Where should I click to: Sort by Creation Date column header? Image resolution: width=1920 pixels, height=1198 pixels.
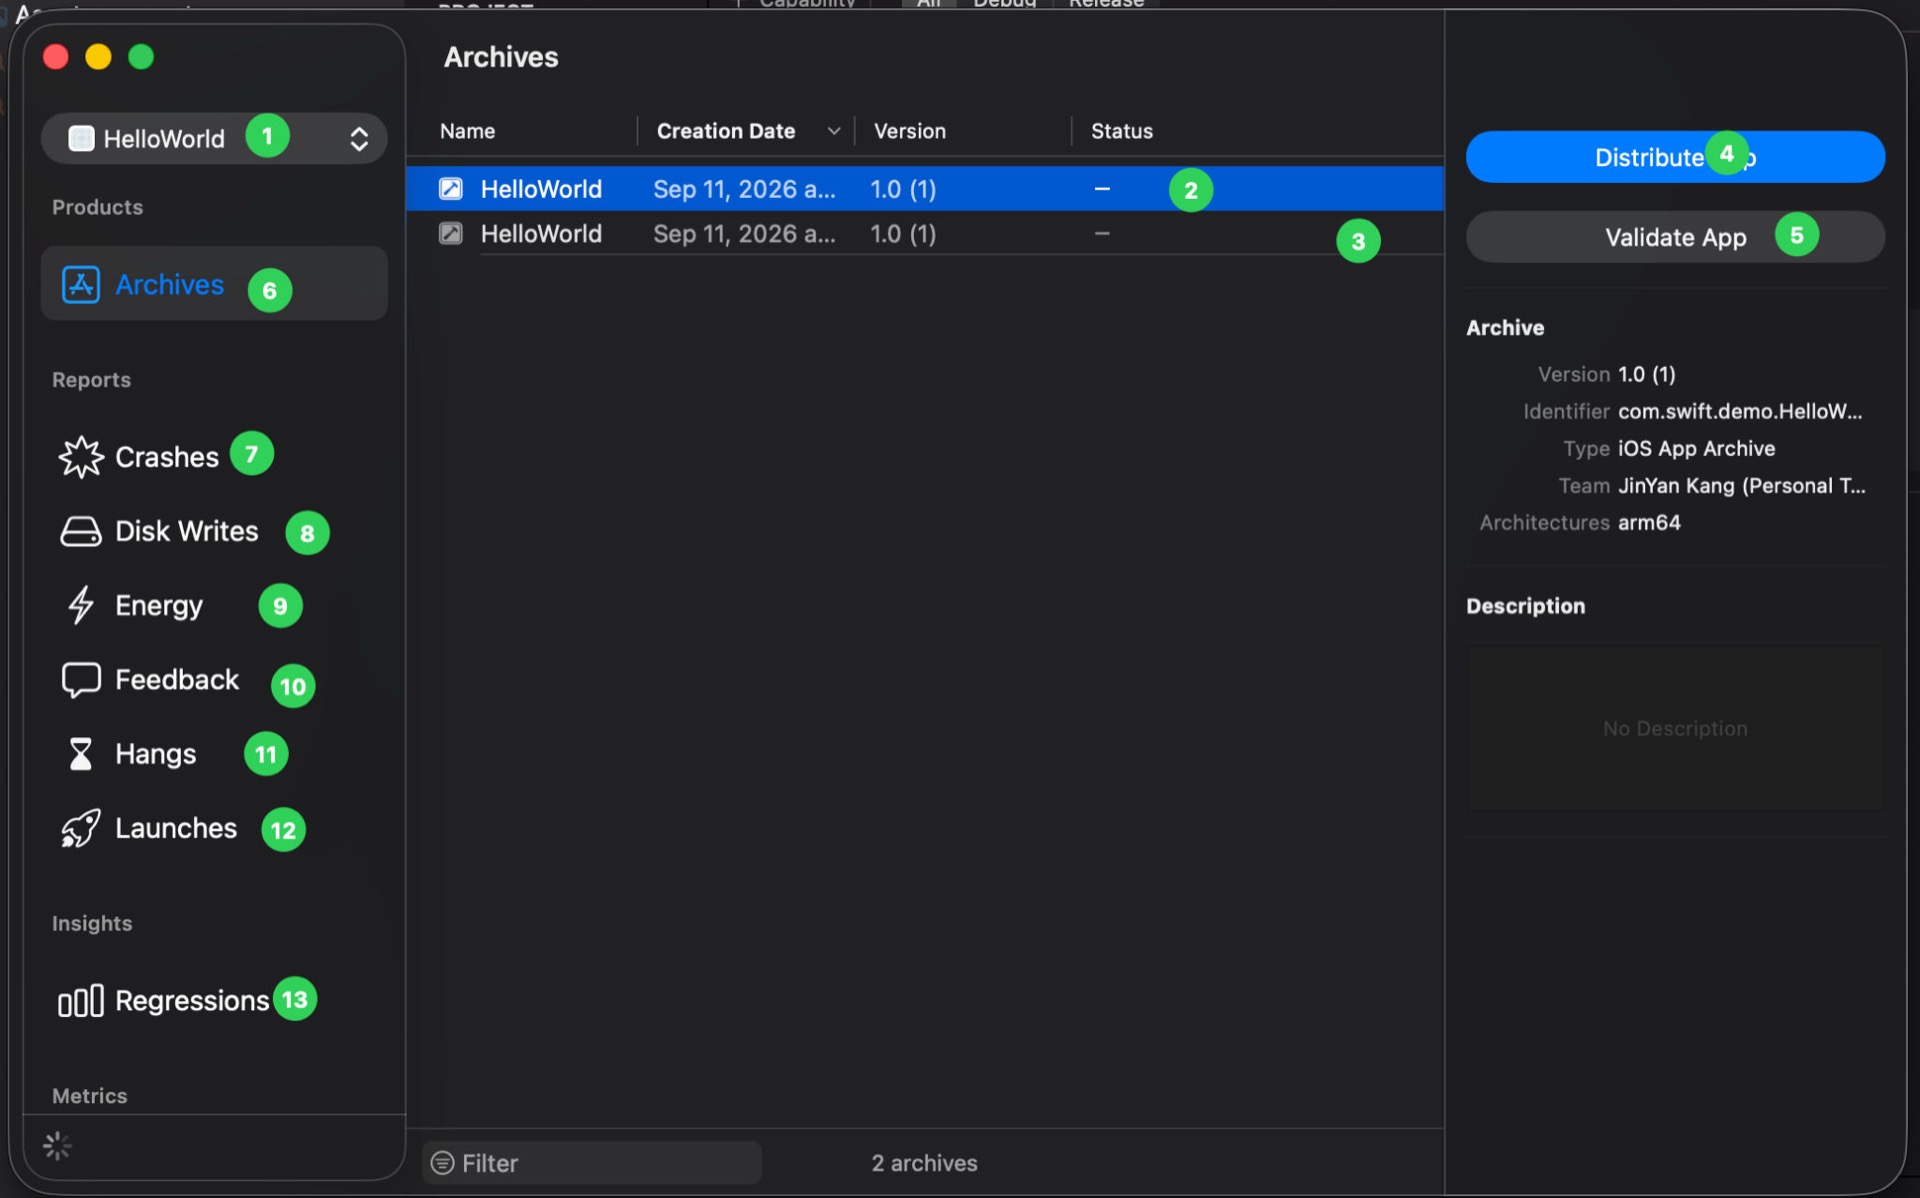726,131
